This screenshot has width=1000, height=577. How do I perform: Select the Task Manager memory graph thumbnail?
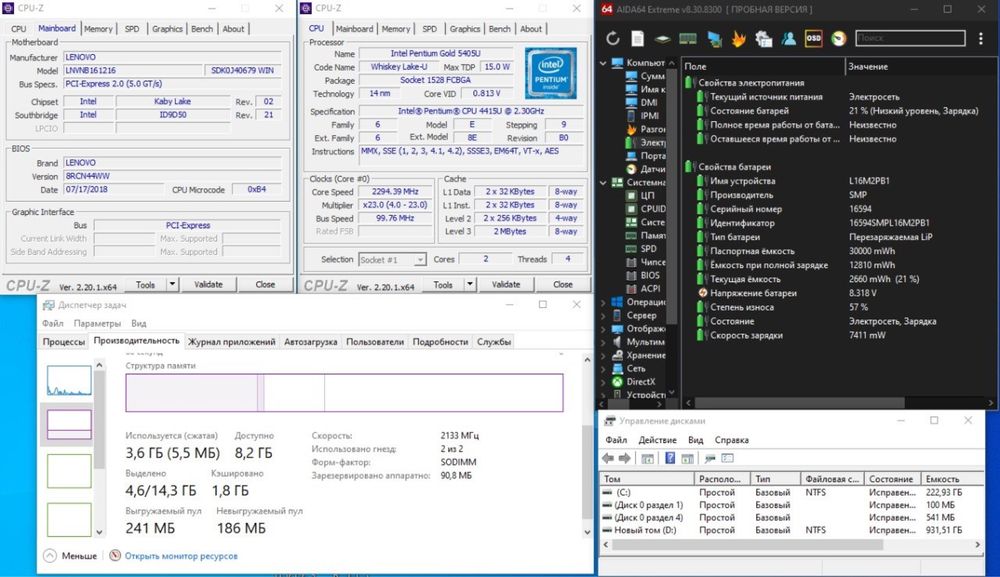coord(69,425)
